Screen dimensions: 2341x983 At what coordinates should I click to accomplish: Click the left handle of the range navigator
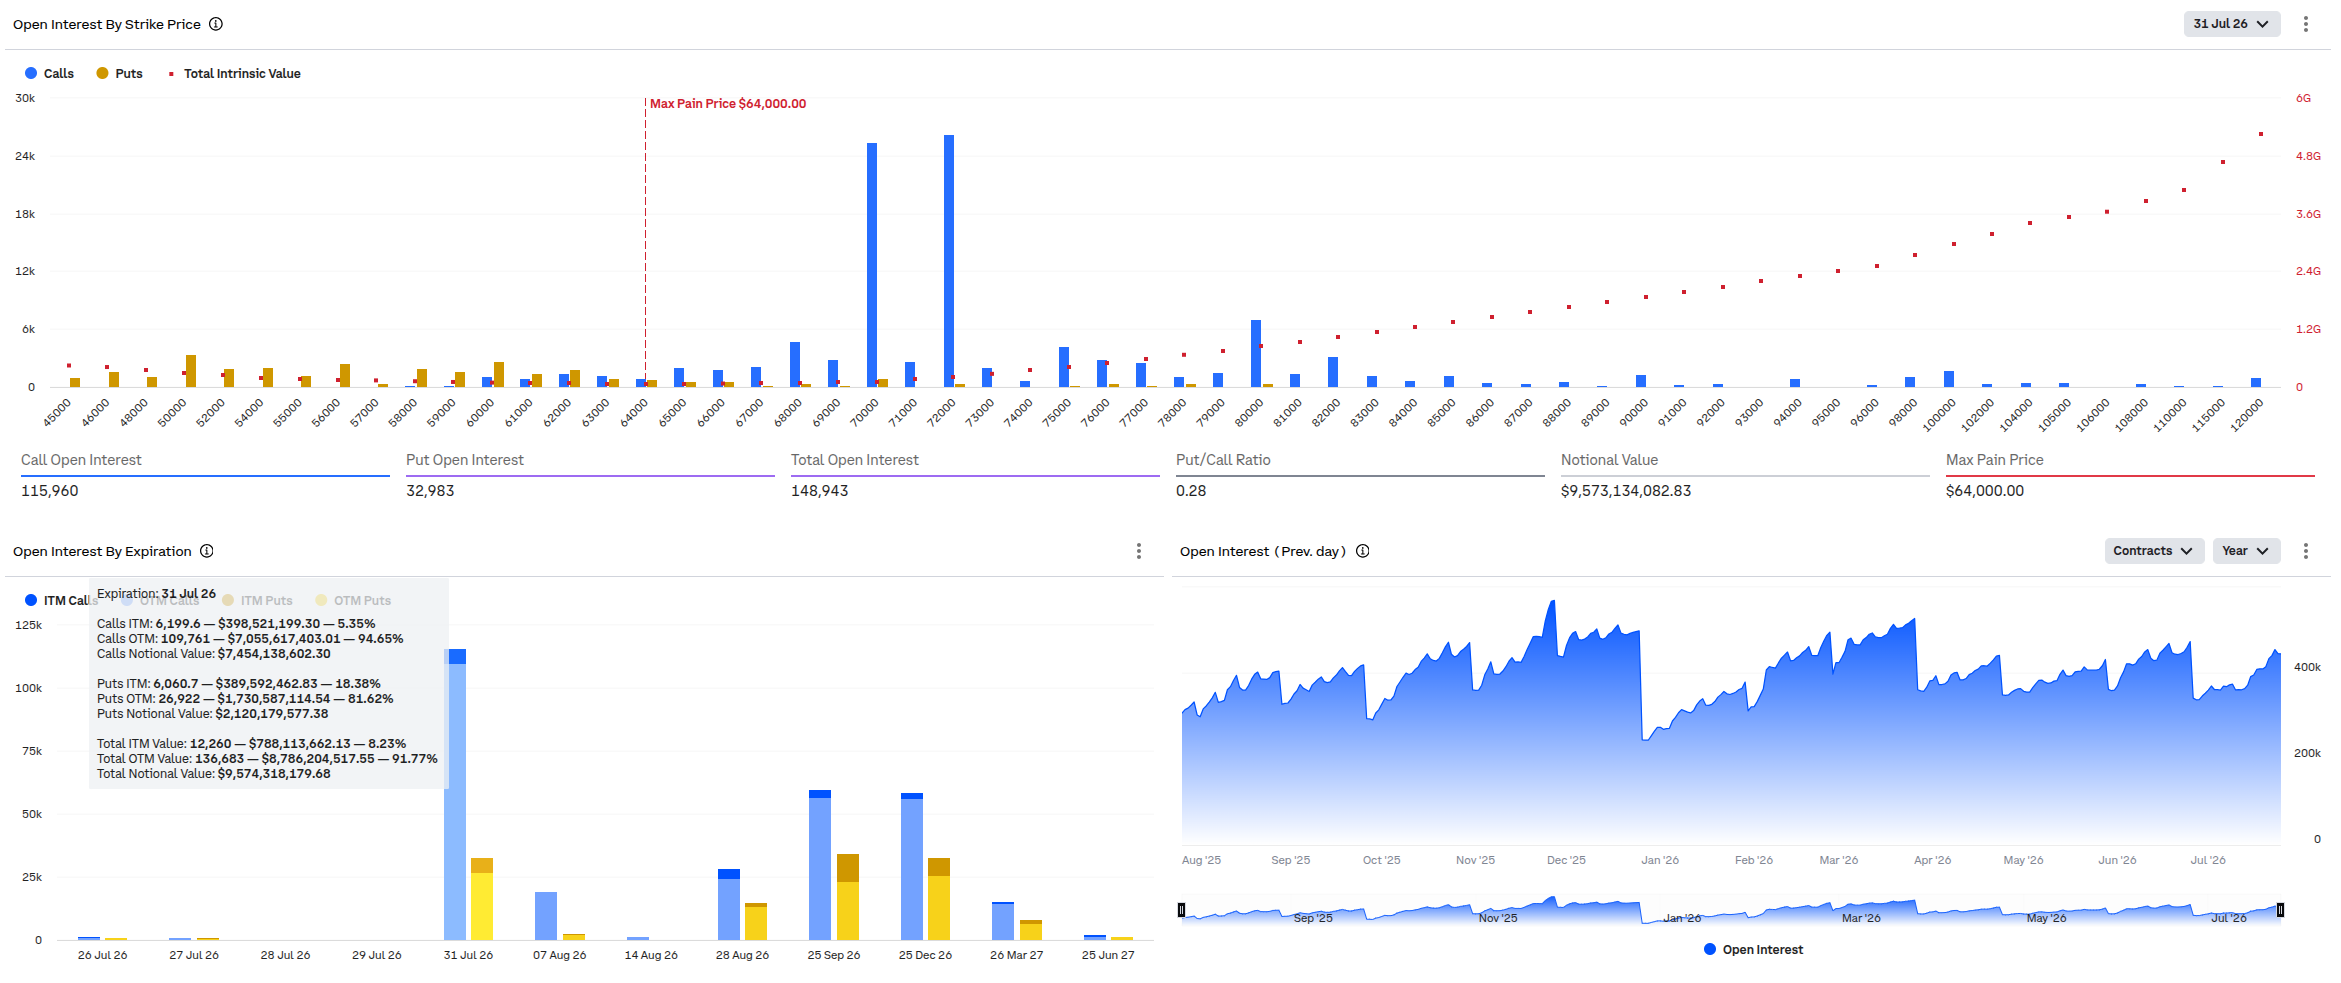point(1182,910)
